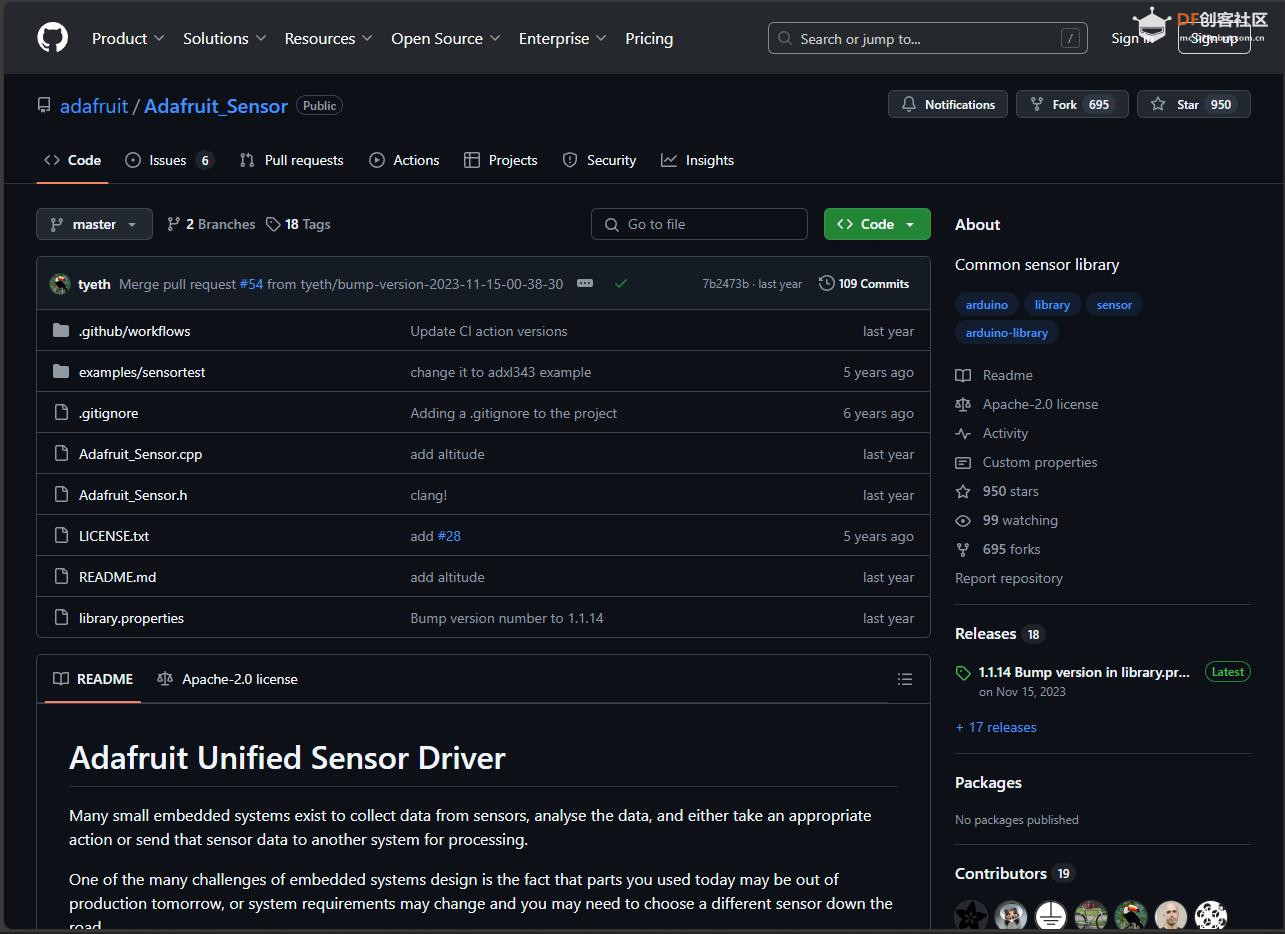Screen dimensions: 1285x934
Task: Open commit message ellipsis next to tyeth commit
Action: [585, 284]
